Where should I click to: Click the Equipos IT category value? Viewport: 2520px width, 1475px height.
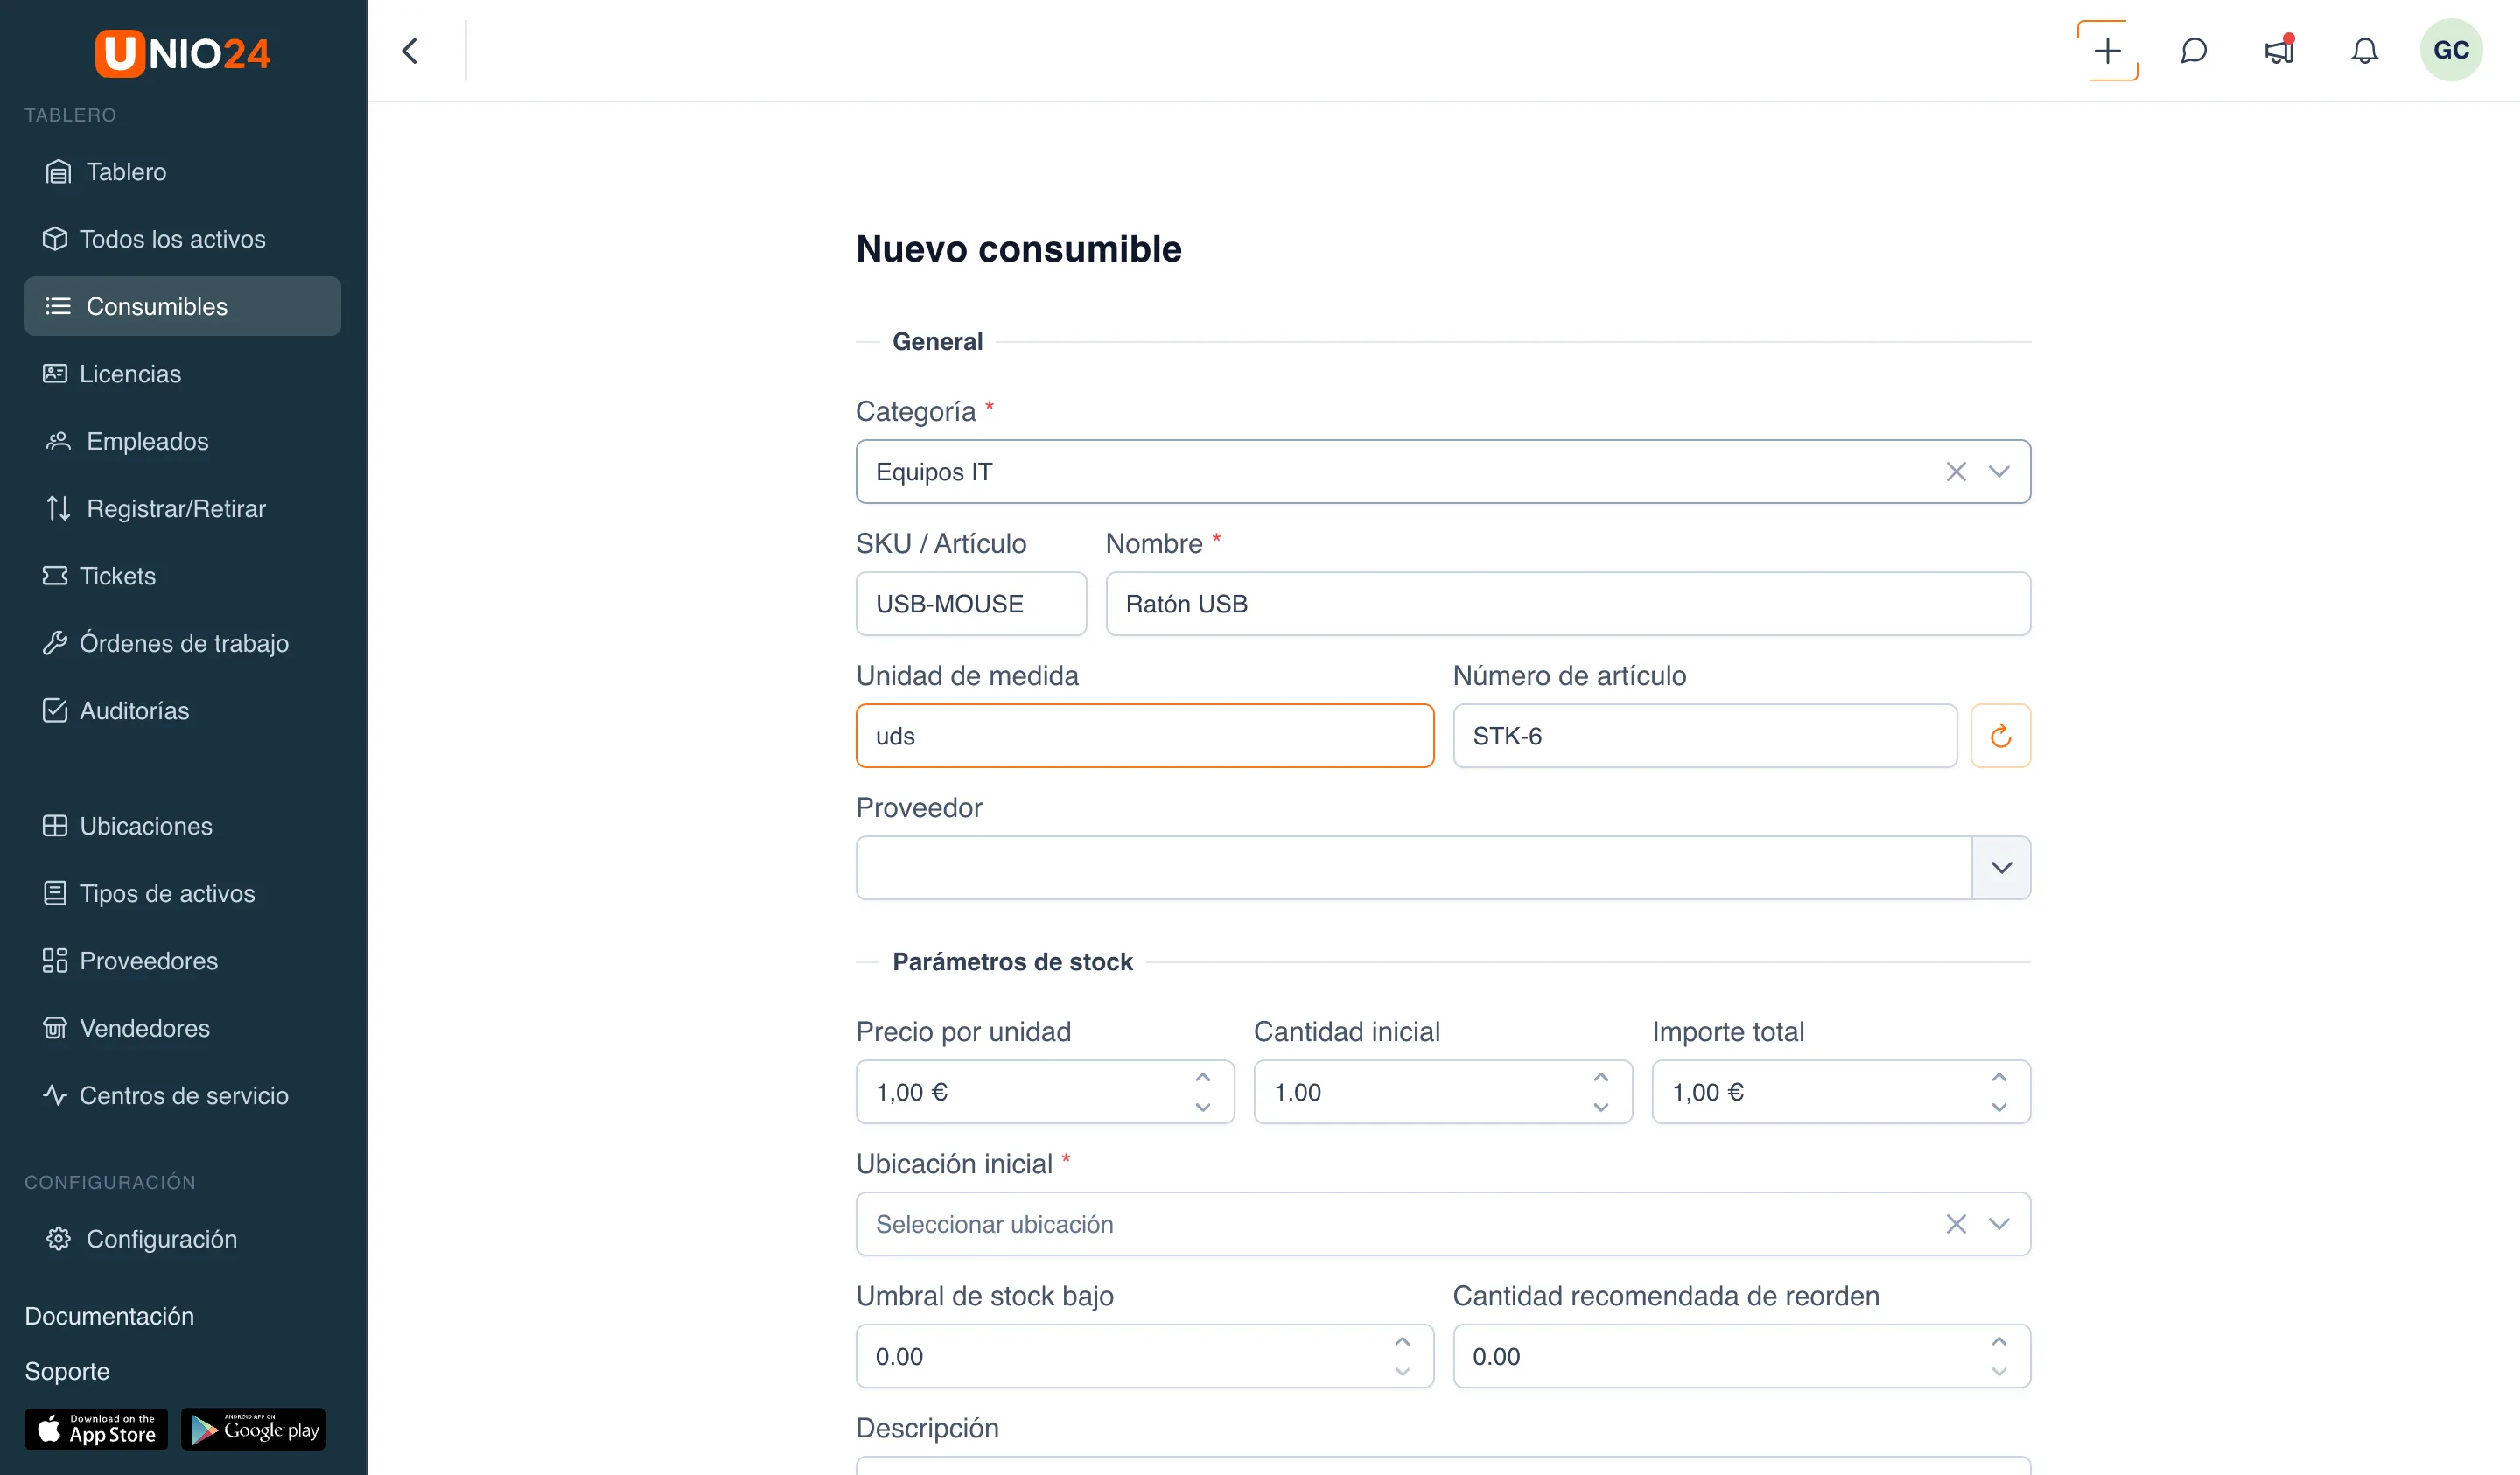point(934,472)
